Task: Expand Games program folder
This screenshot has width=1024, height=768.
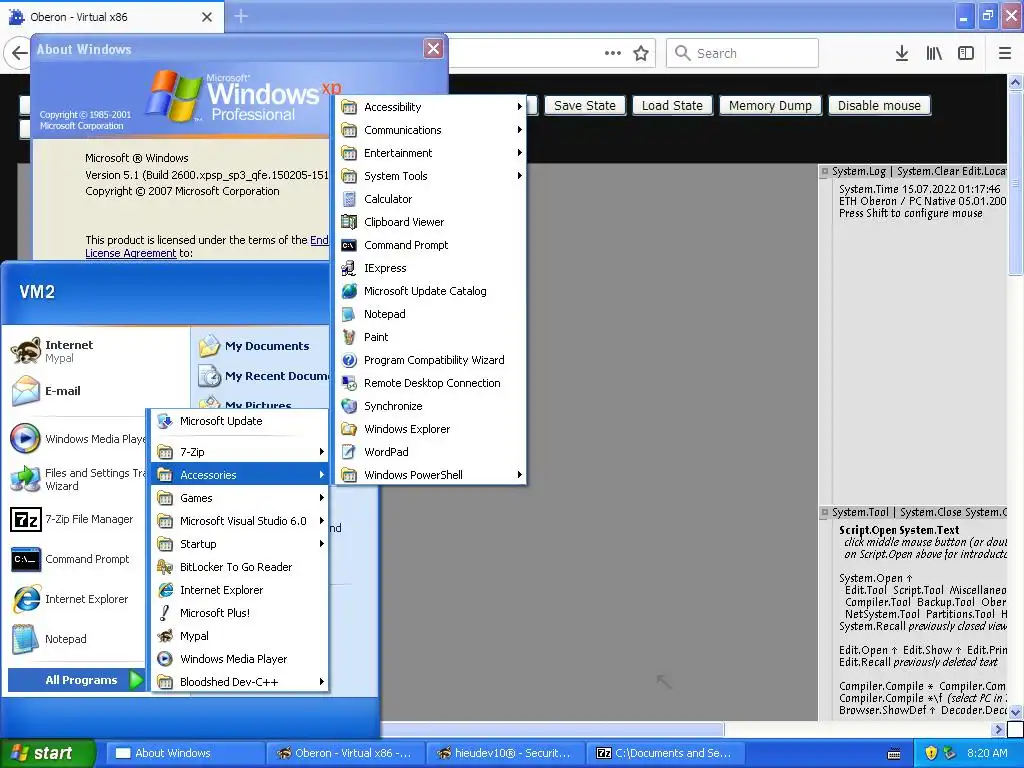Action: click(x=239, y=498)
